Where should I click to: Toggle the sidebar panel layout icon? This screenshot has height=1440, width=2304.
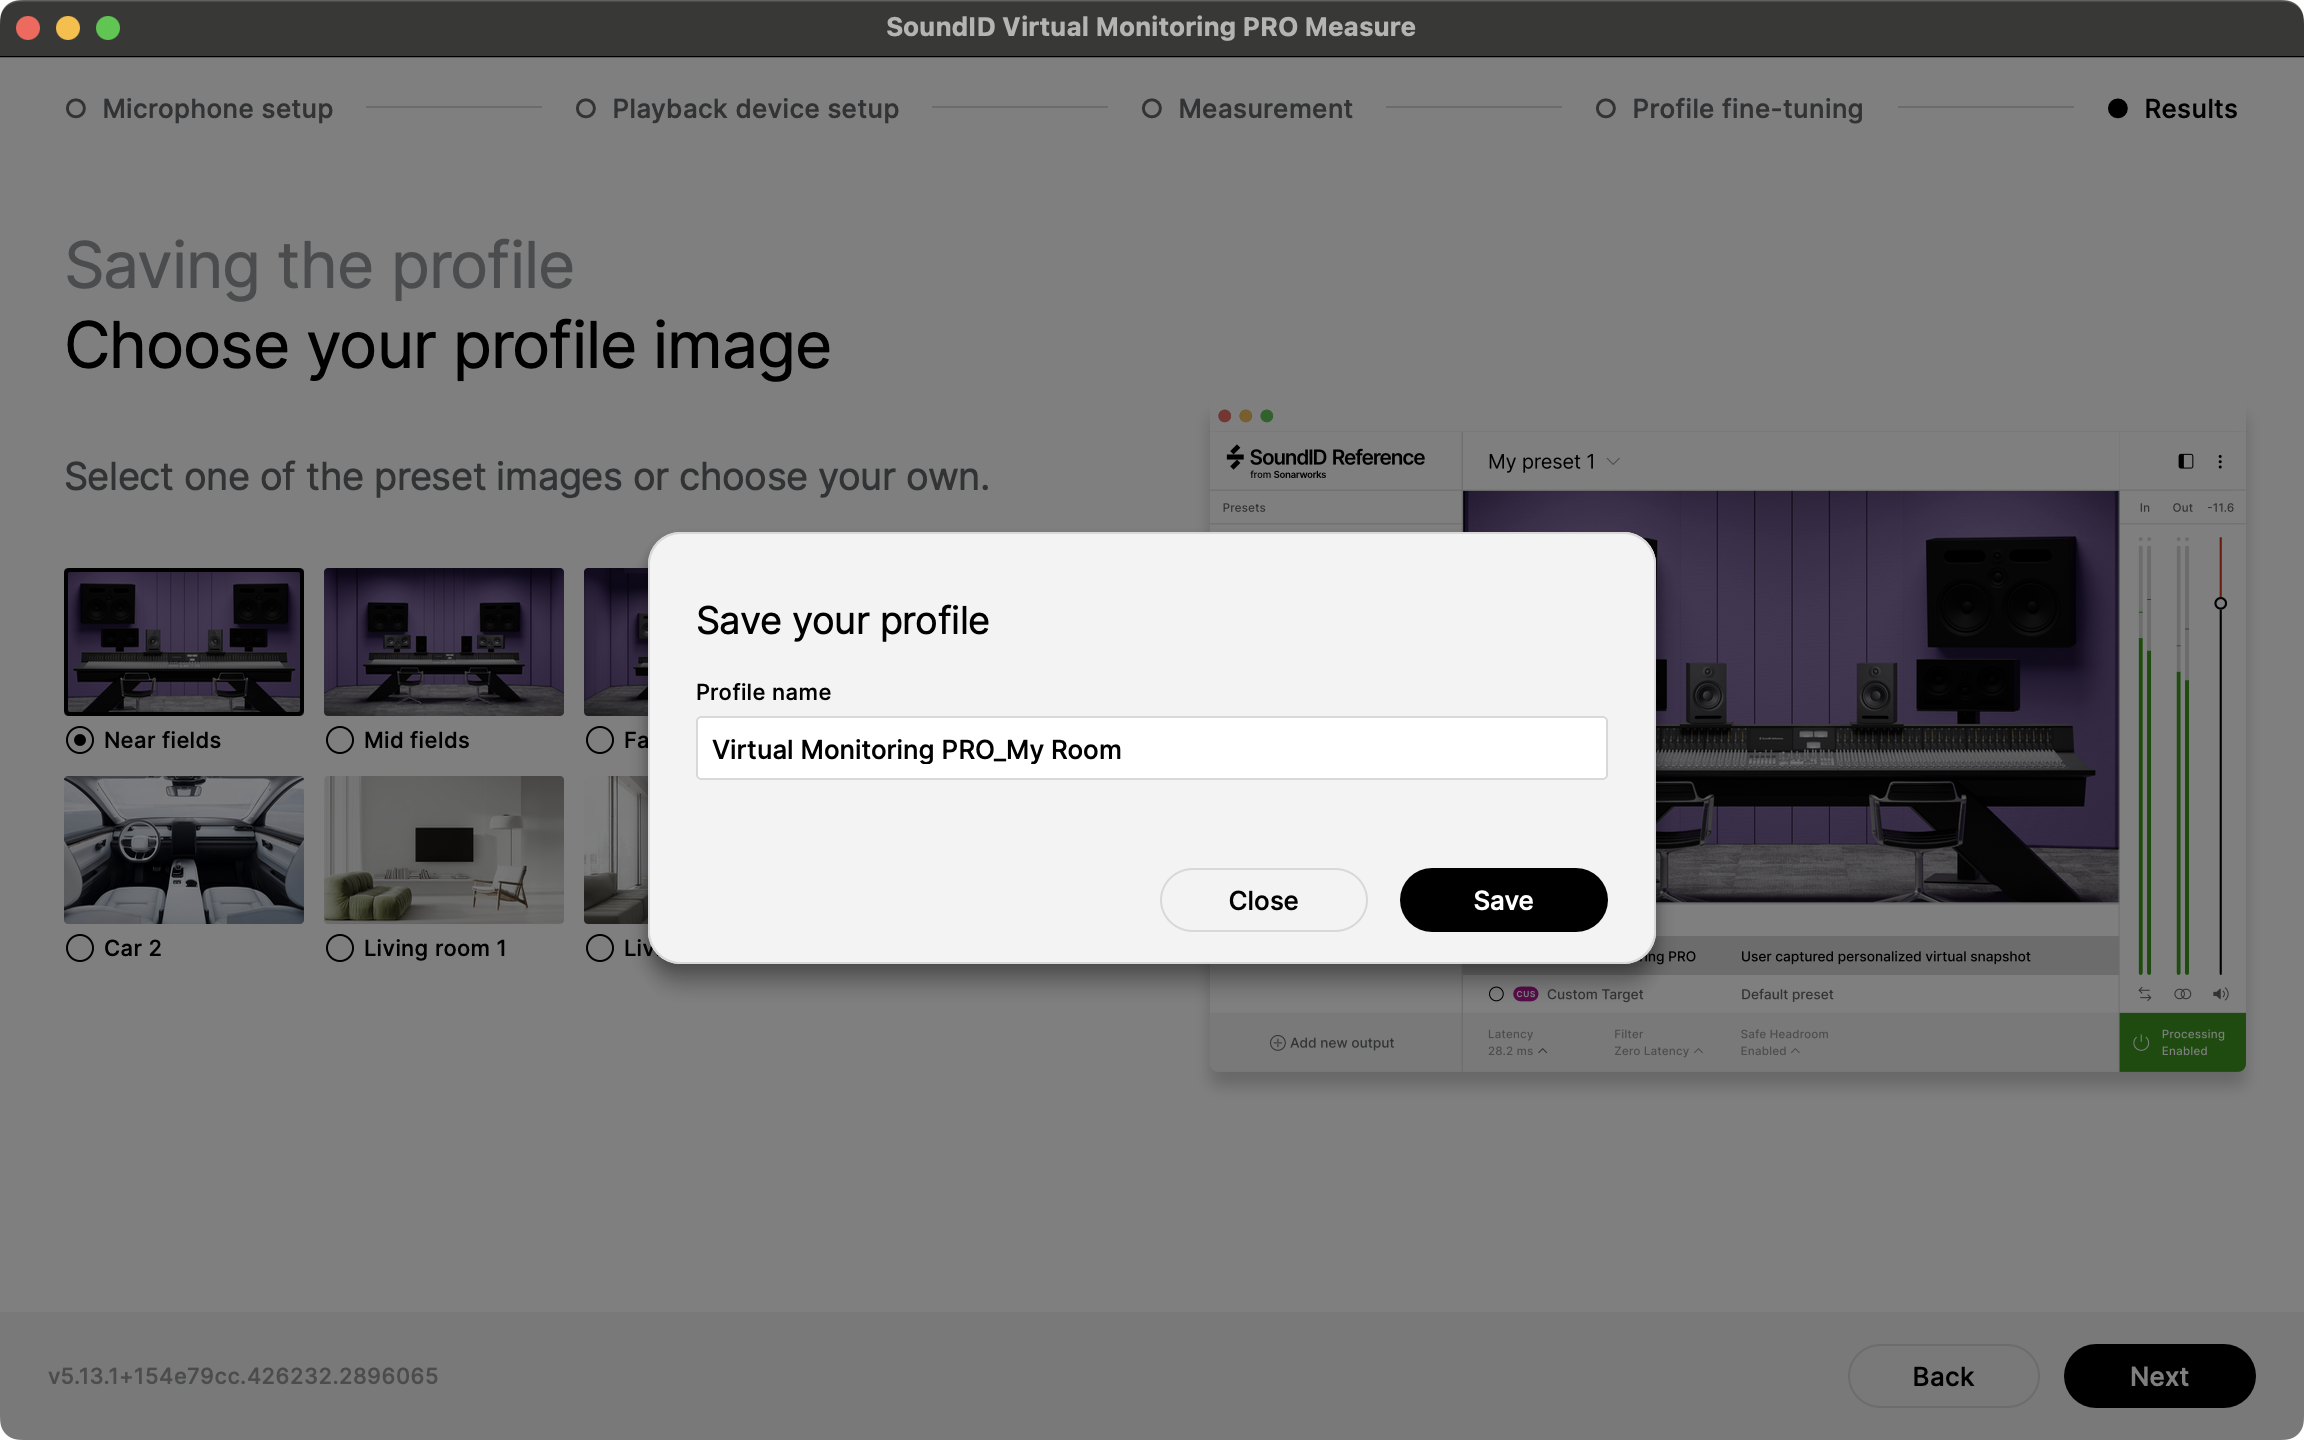(2185, 461)
